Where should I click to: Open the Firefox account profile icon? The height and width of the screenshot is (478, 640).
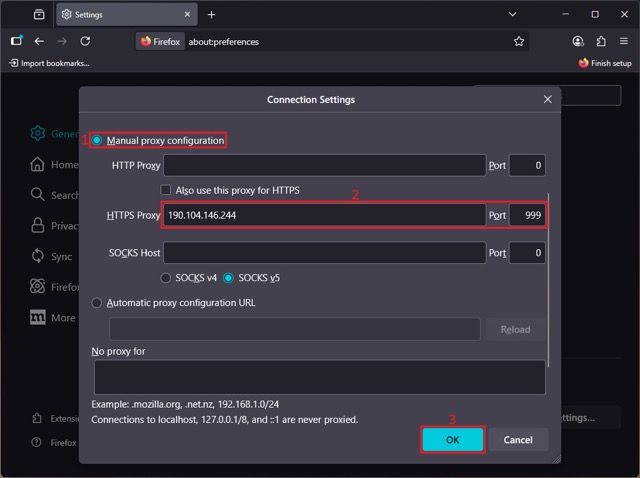pos(578,41)
